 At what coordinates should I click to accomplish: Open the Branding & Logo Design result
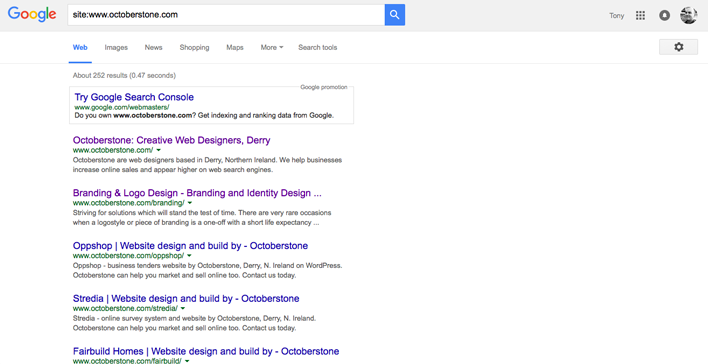(197, 193)
